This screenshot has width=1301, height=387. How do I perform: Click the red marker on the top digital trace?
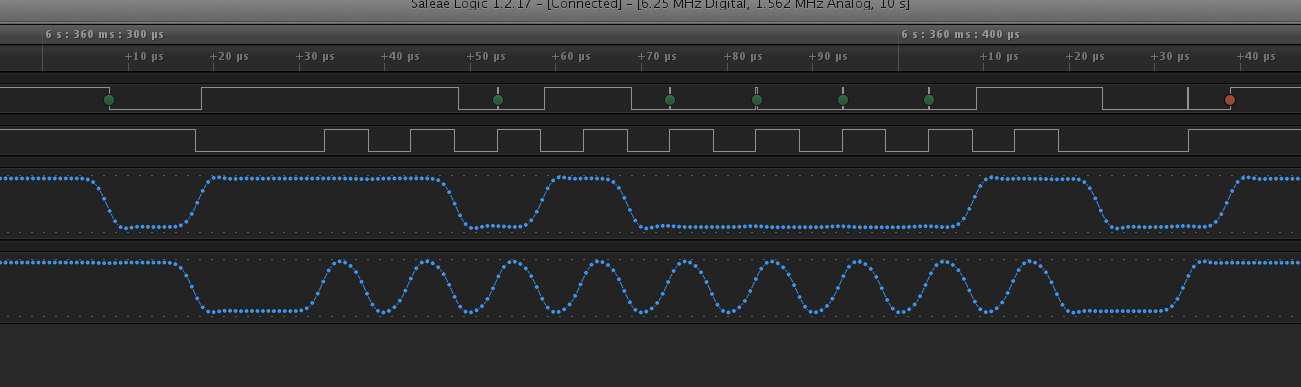pos(1230,100)
